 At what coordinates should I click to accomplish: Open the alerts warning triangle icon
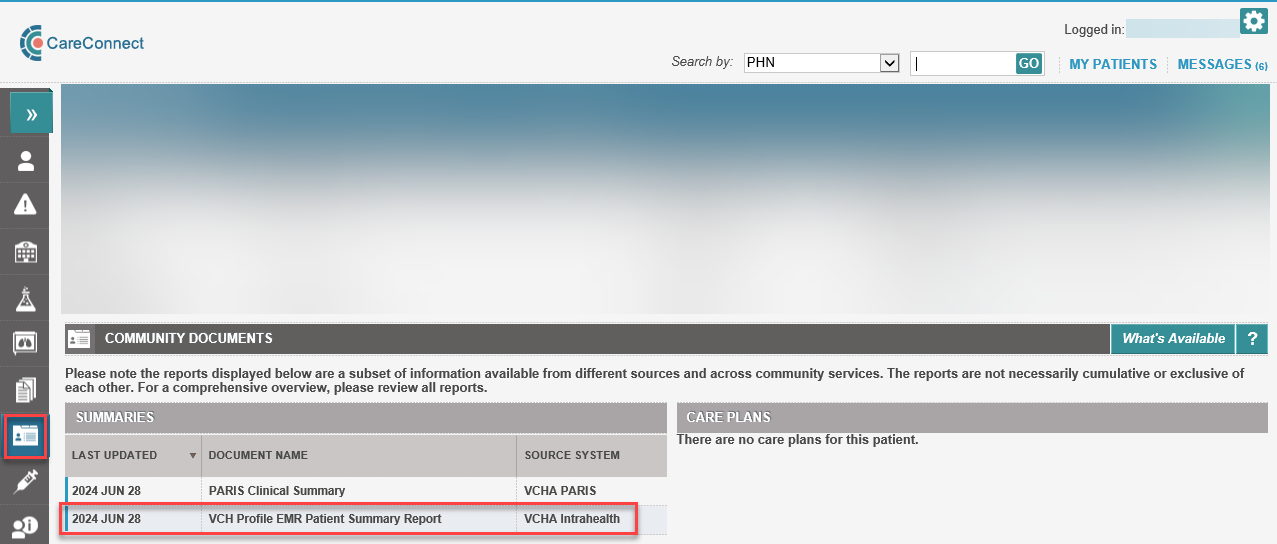tap(25, 205)
